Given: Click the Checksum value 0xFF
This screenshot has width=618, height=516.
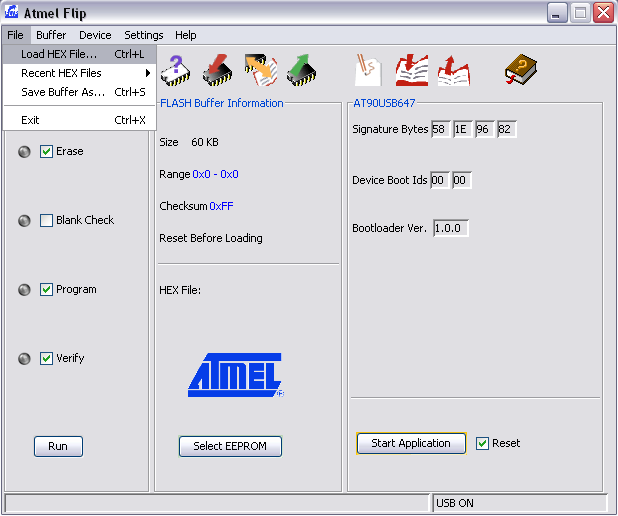Looking at the screenshot, I should click(221, 207).
